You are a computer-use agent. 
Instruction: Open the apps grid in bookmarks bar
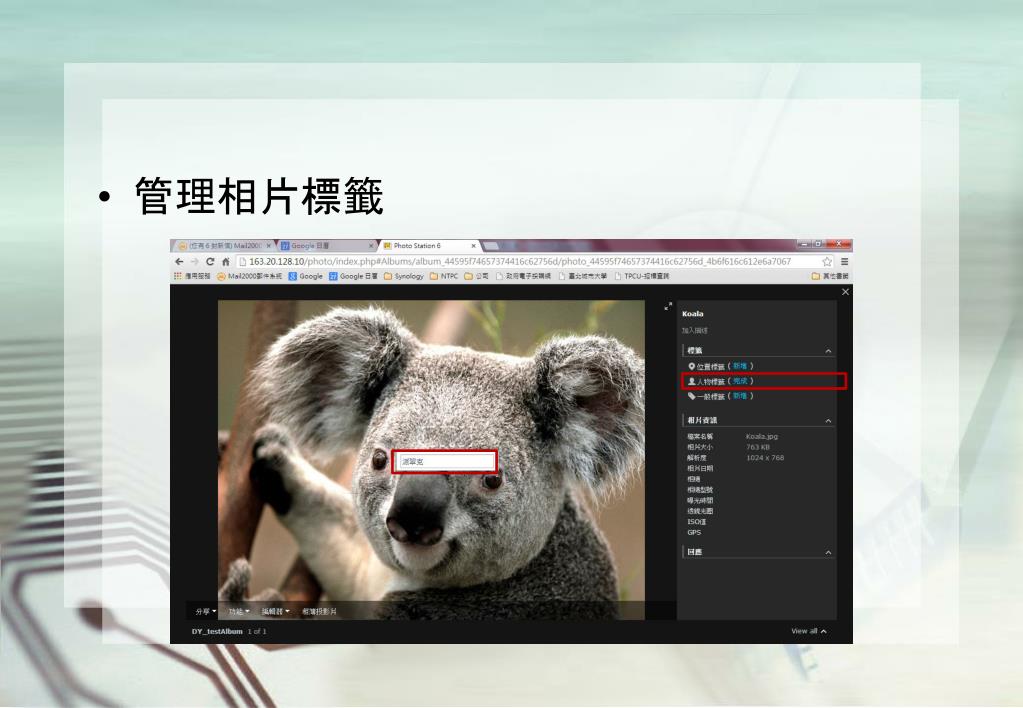[x=177, y=276]
